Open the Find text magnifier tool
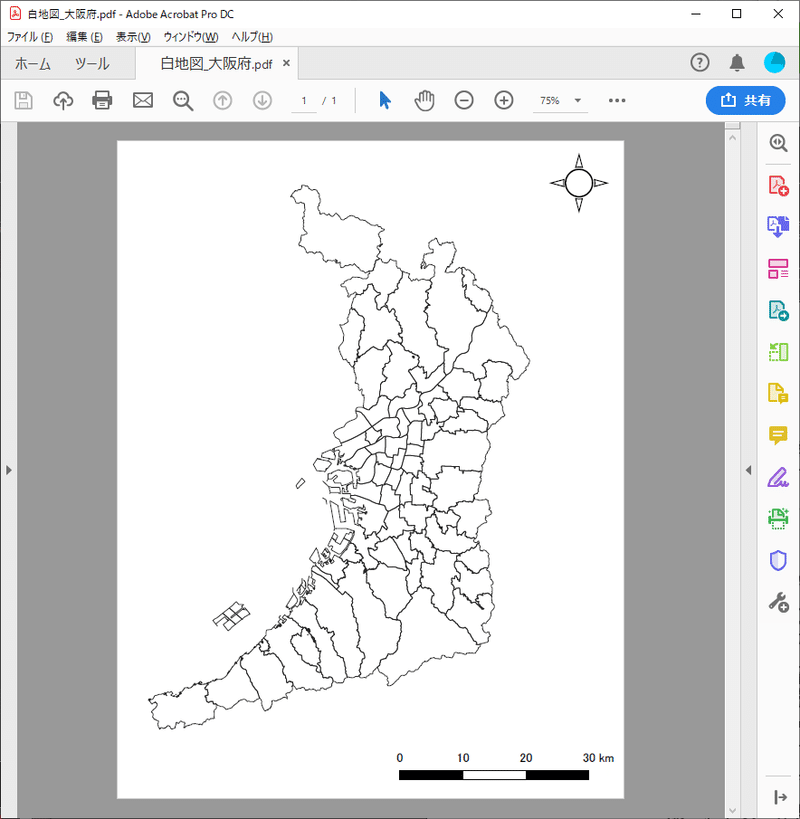The height and width of the screenshot is (819, 800). 183,100
